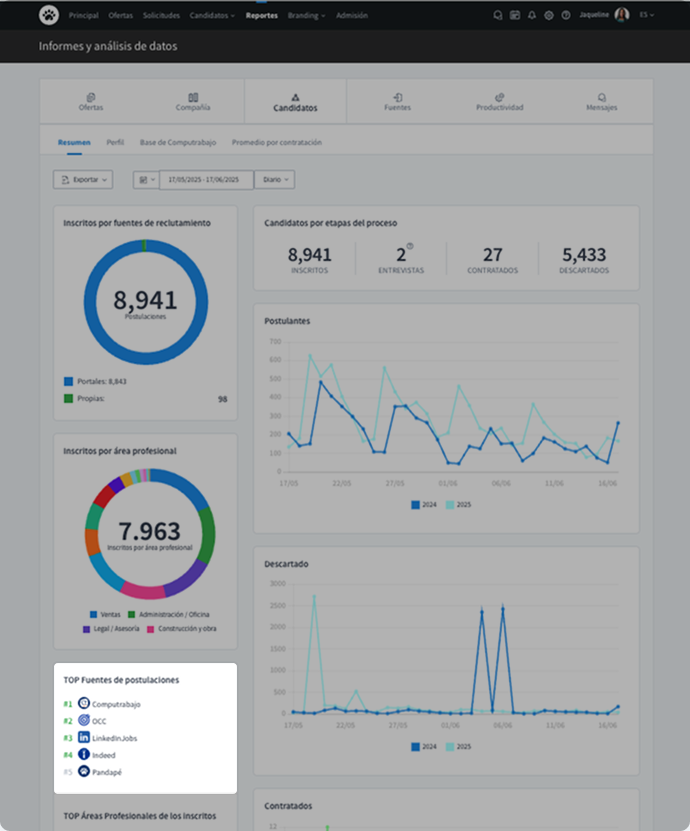690x831 pixels.
Task: Open the ES language selector
Action: click(x=647, y=16)
